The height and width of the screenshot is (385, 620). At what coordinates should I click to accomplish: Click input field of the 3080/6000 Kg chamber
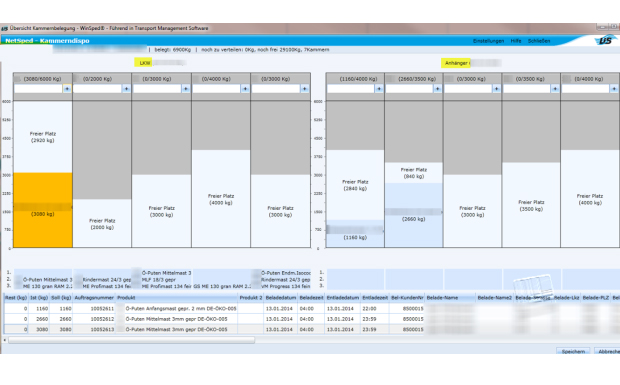coord(38,89)
